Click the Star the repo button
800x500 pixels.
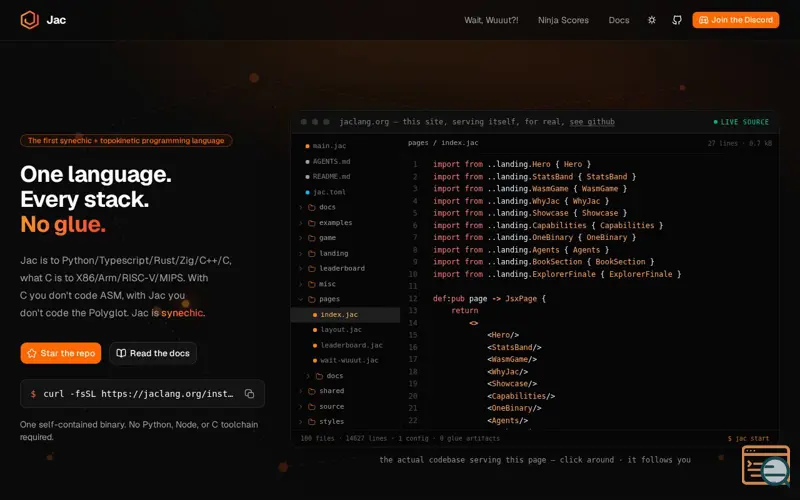(61, 353)
